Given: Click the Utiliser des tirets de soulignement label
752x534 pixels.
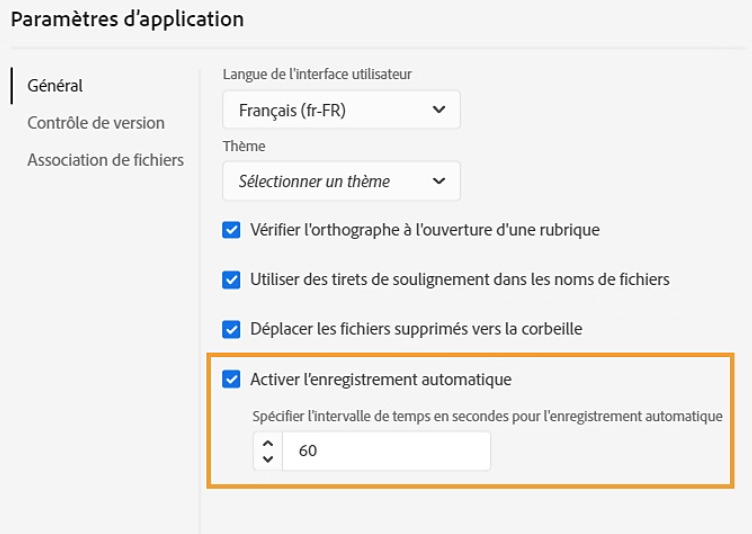Looking at the screenshot, I should tap(460, 280).
